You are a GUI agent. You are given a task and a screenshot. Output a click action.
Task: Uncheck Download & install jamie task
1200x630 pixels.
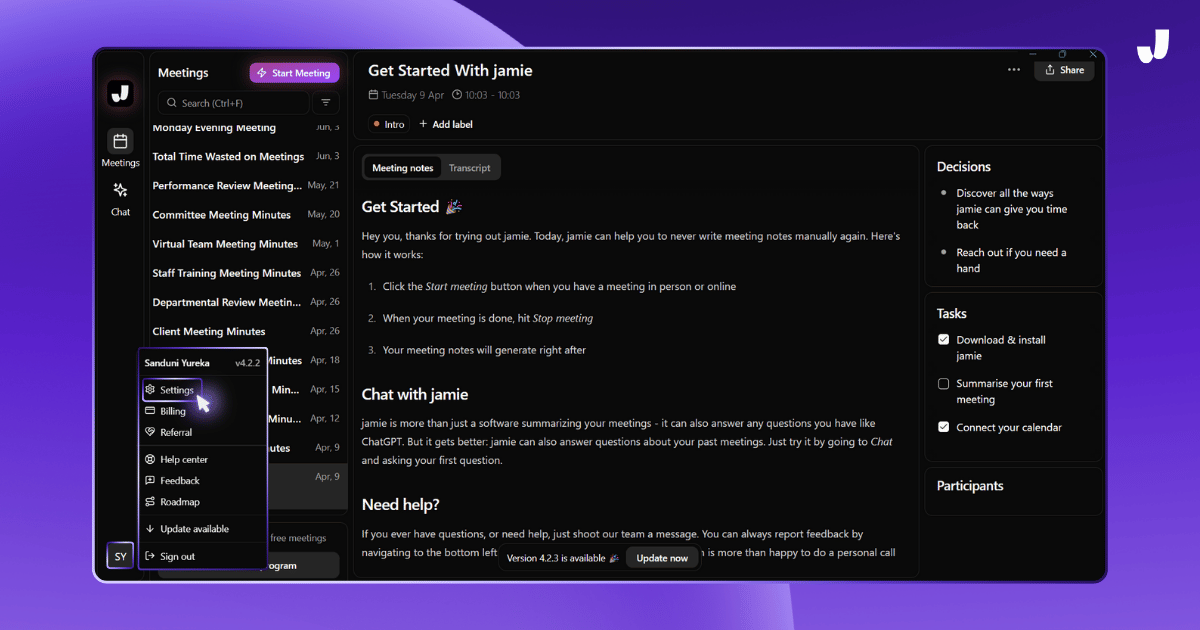[943, 340]
